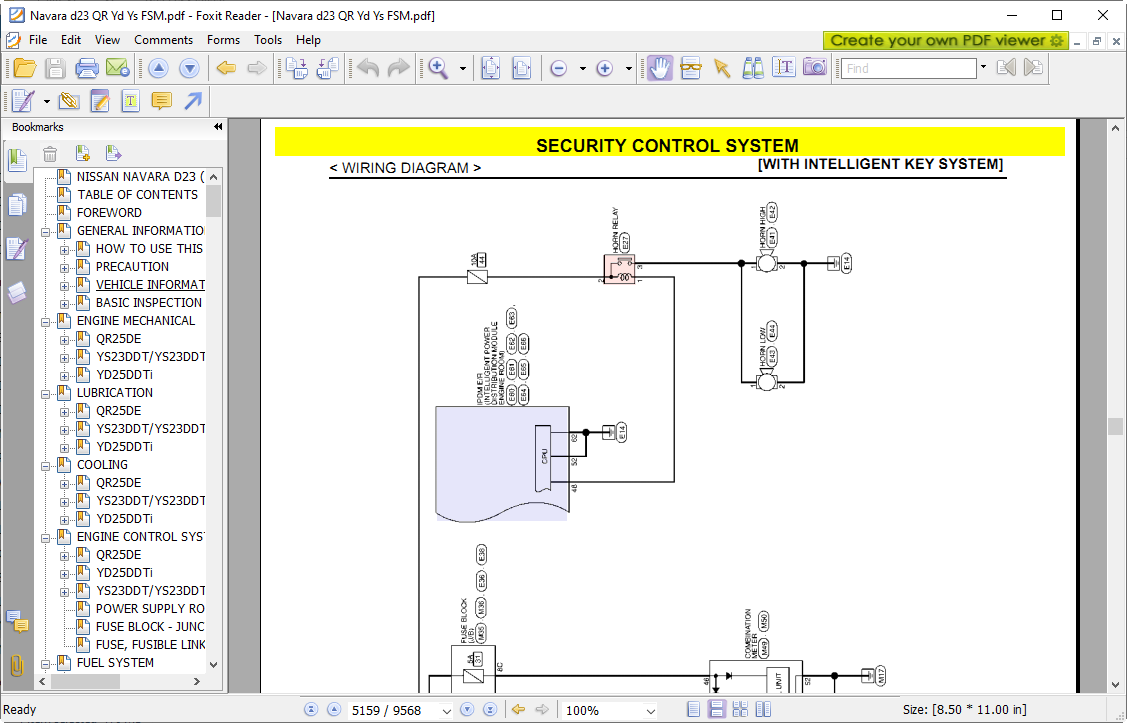This screenshot has height=723, width=1127.
Task: Click the Create your own PDF viewer banner
Action: pos(945,40)
